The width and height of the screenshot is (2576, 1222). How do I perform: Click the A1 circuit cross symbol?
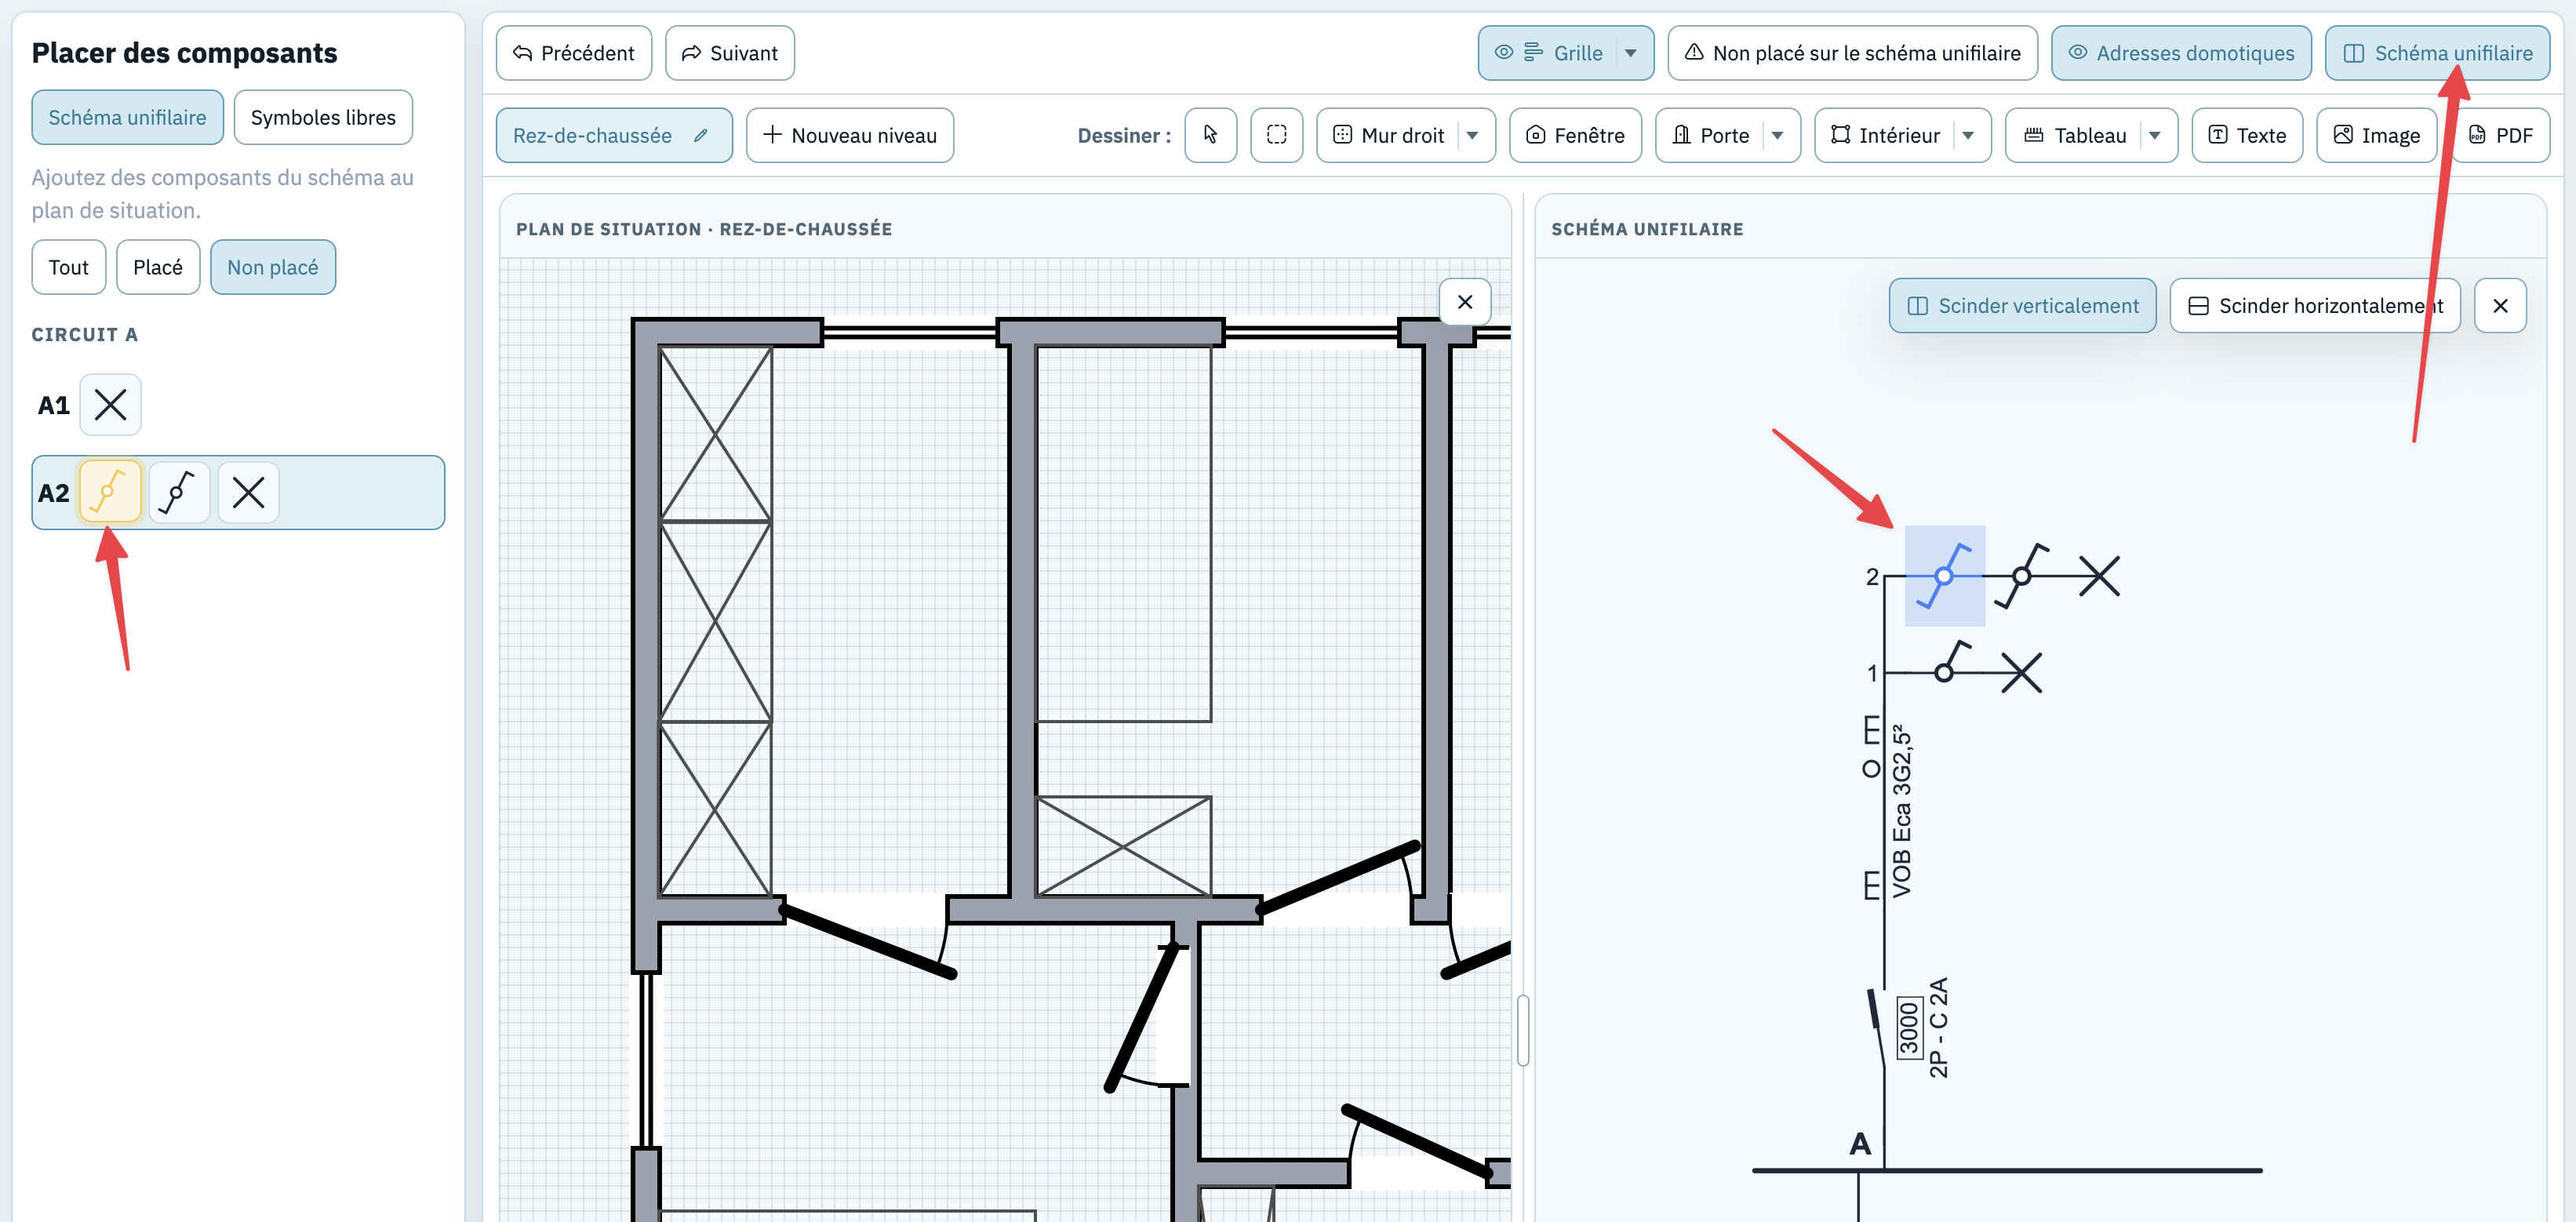[110, 405]
